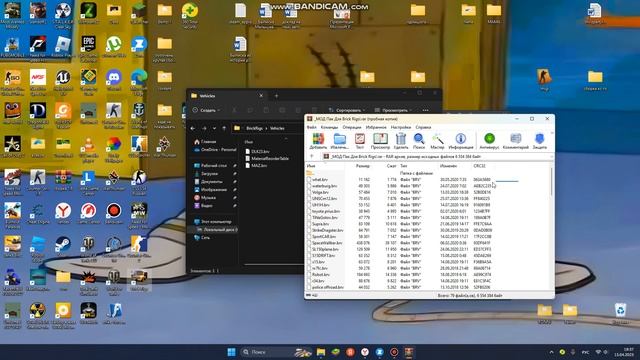Click the taskbar Поиск search box

pos(276,352)
